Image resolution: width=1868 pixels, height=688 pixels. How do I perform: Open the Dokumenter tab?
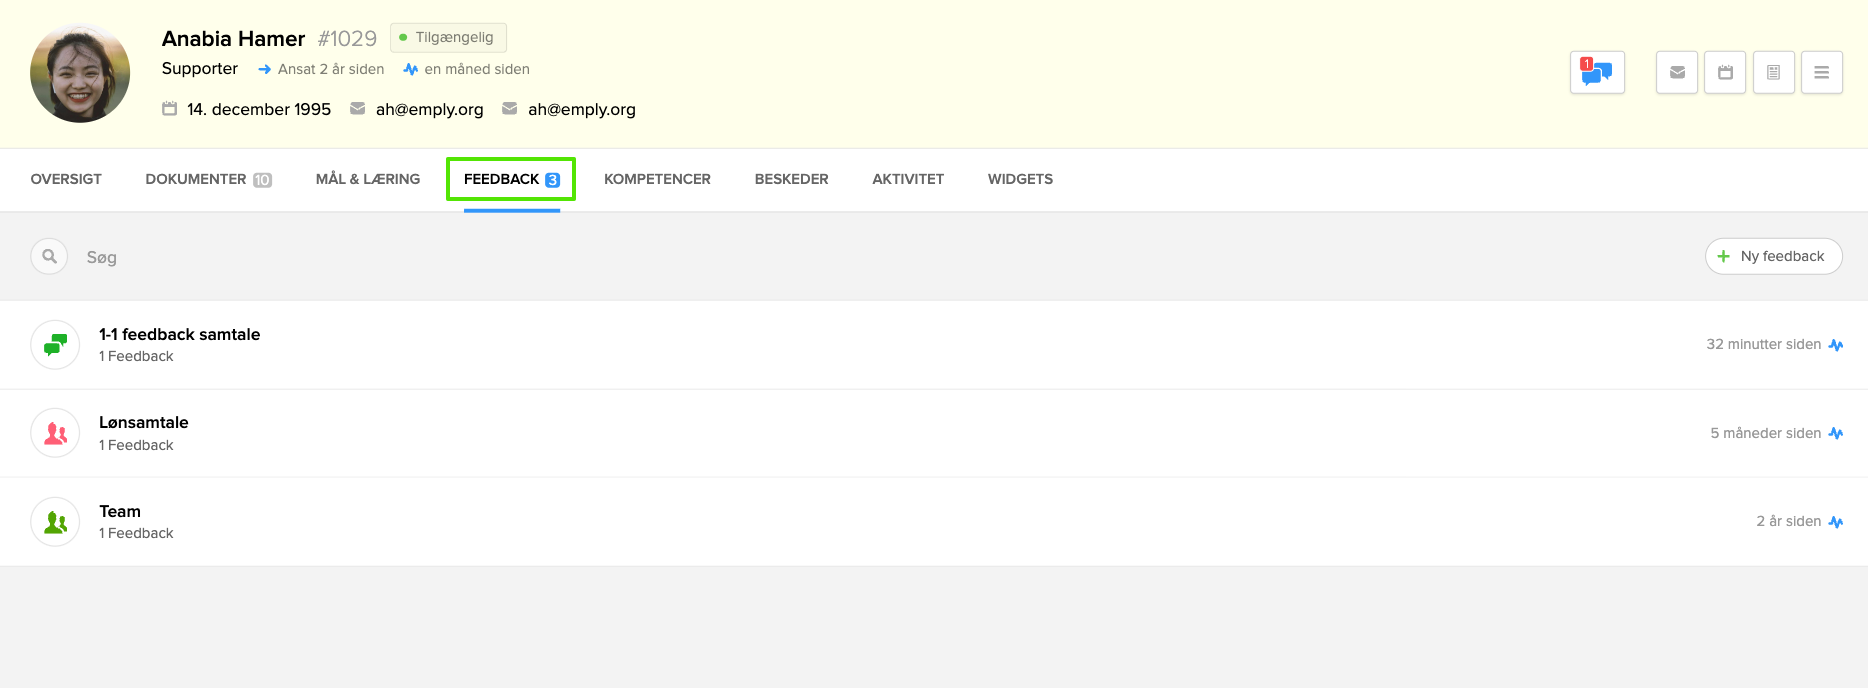pyautogui.click(x=208, y=179)
